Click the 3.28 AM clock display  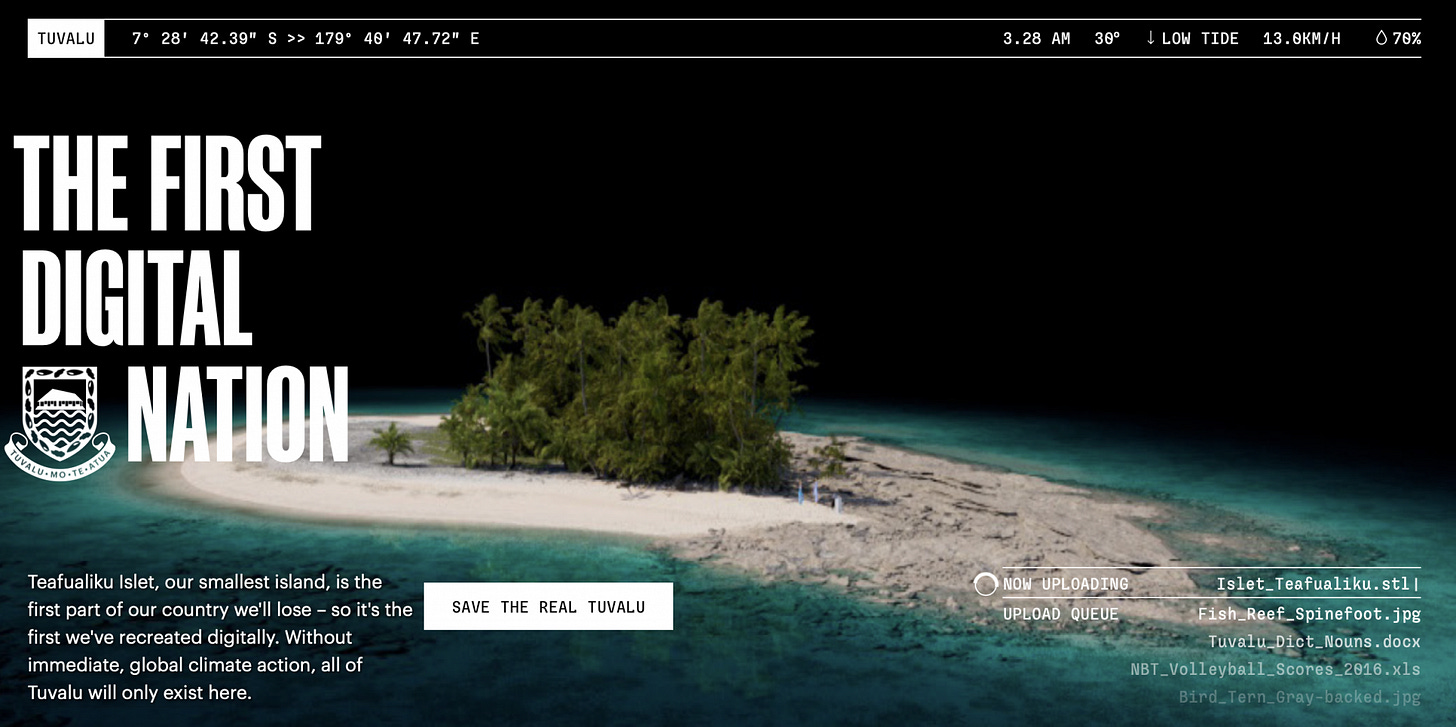point(1036,39)
